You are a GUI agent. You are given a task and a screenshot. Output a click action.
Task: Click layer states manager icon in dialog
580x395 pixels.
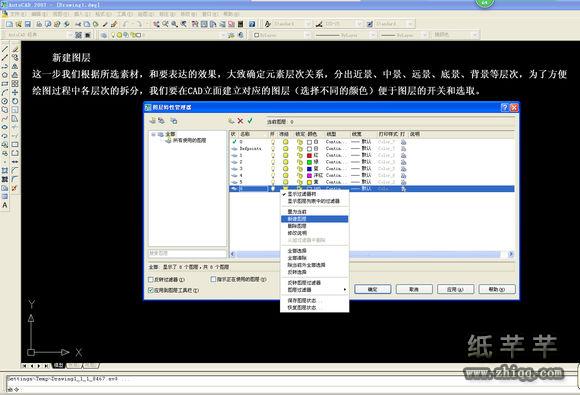173,121
